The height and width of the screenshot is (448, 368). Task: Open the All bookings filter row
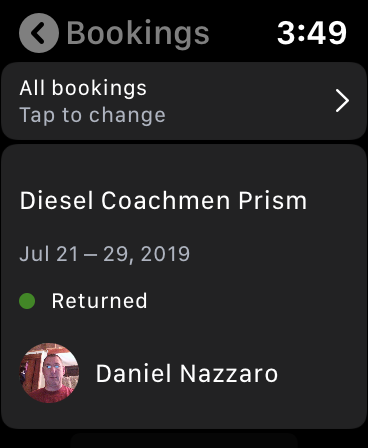(184, 101)
